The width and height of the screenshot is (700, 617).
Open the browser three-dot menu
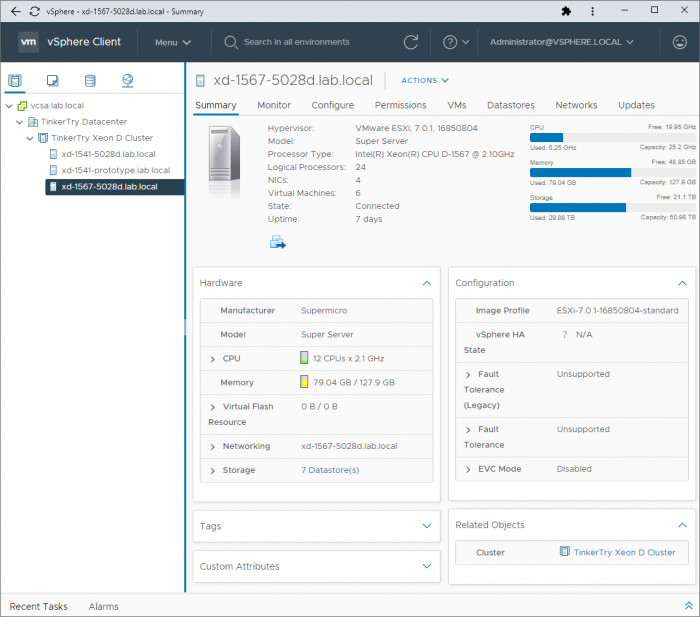(x=592, y=11)
